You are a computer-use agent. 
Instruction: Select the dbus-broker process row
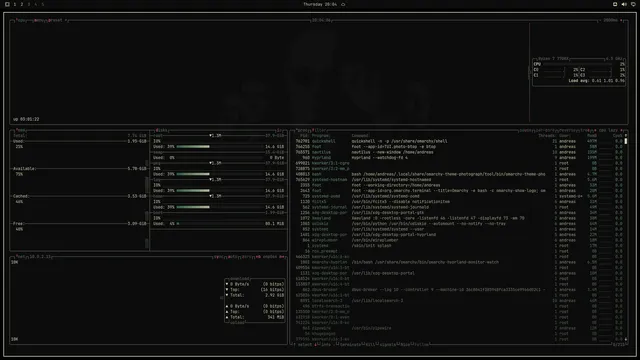[458, 289]
